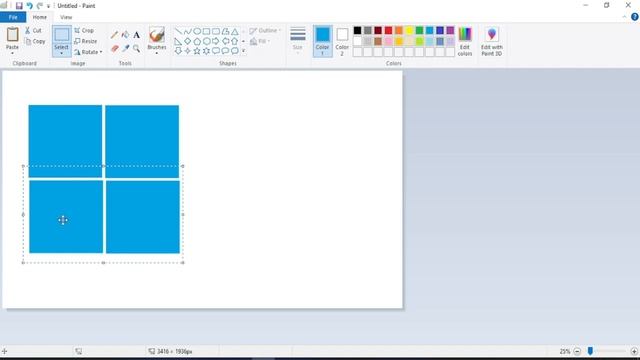Pick the black color swatch
This screenshot has width=640, height=360.
point(358,31)
